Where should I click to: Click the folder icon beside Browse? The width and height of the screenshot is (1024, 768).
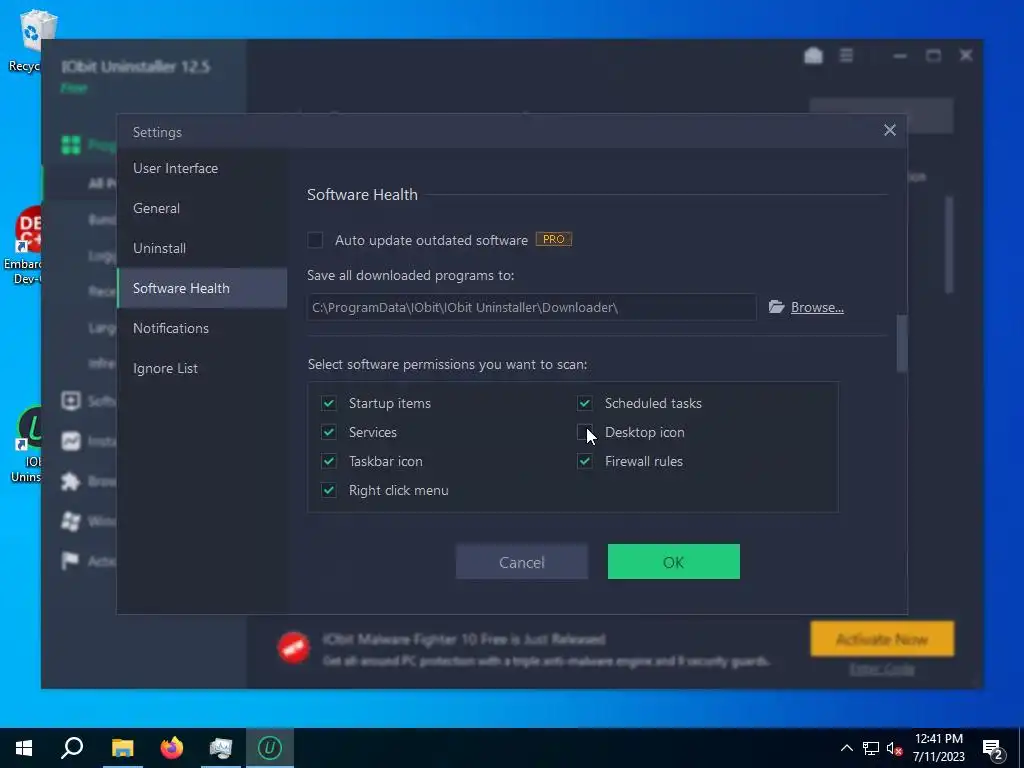776,306
